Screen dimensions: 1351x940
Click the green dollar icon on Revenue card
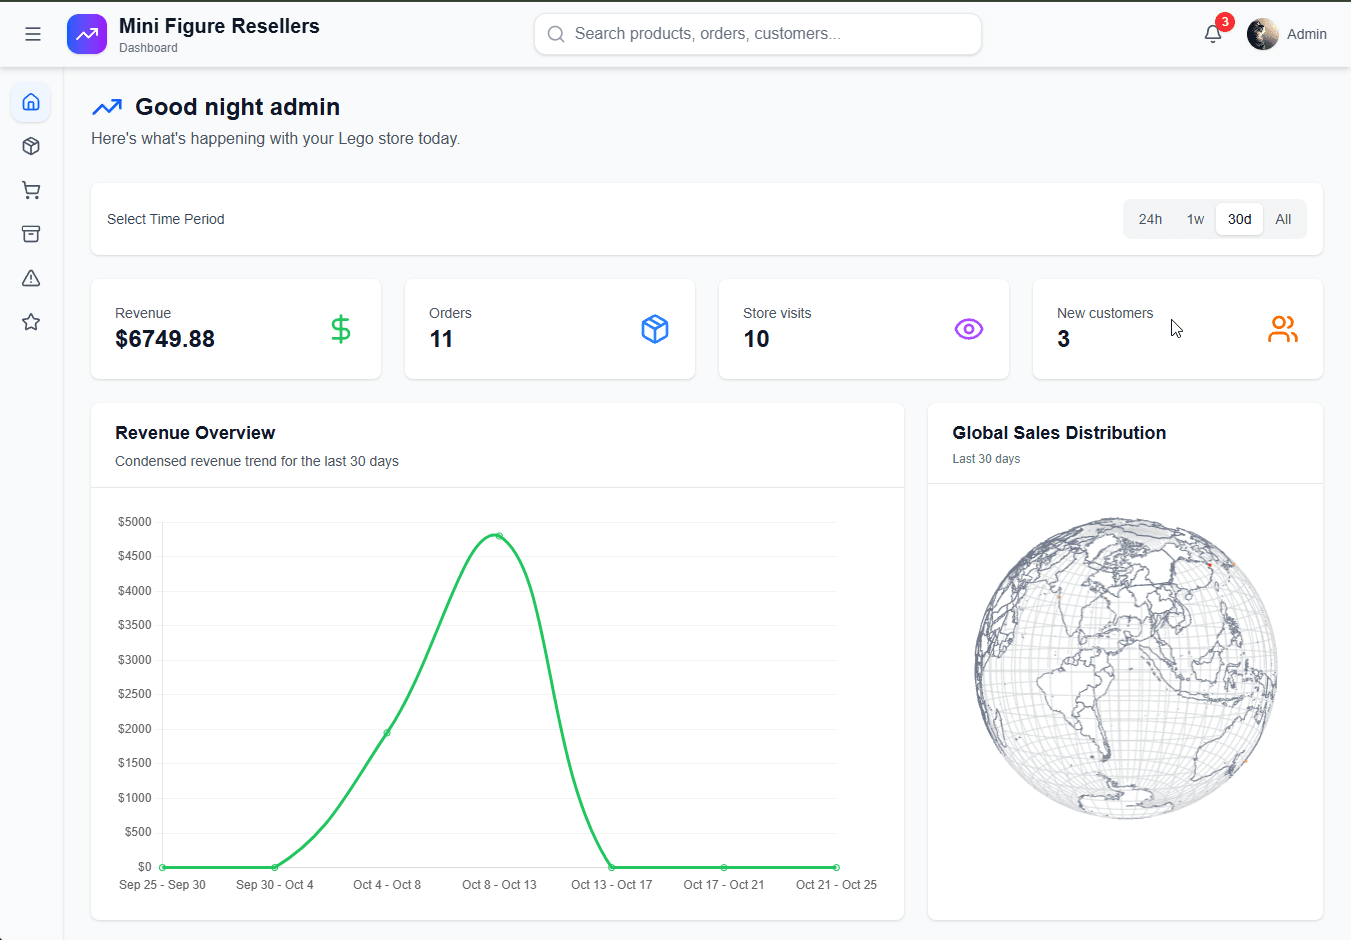[x=340, y=329]
